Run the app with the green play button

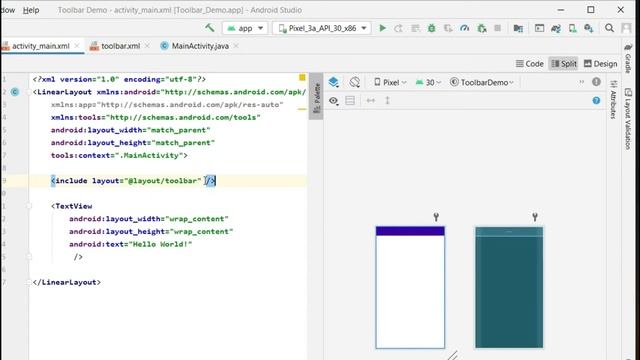coord(382,28)
